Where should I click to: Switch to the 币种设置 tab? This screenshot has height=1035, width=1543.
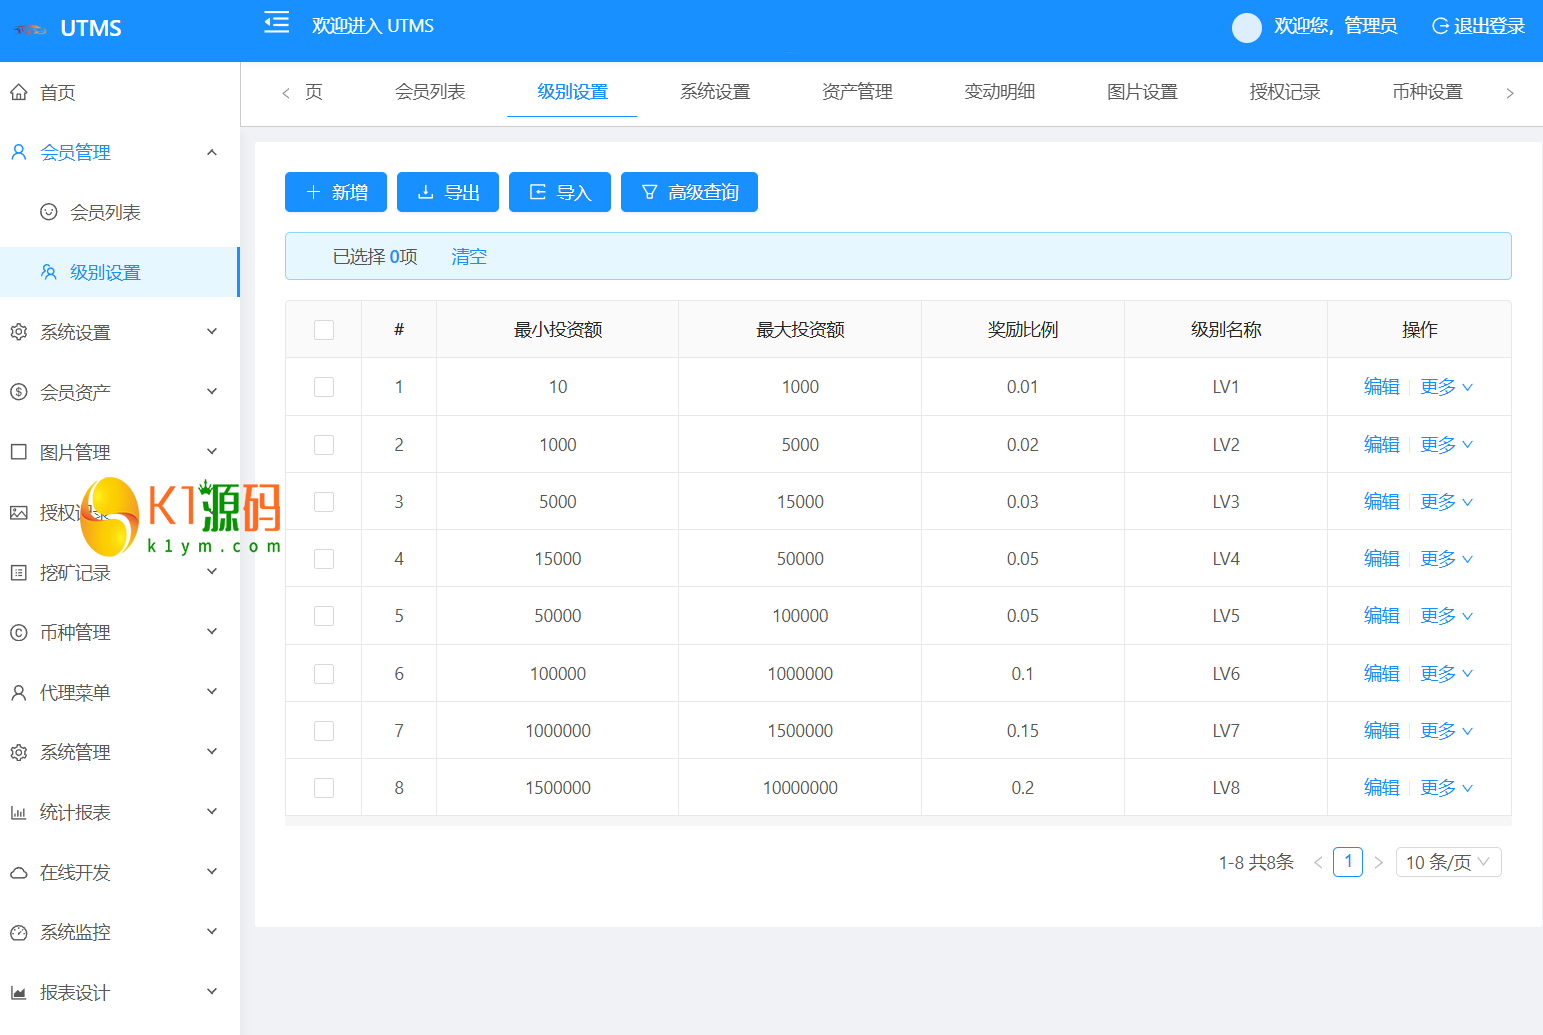tap(1427, 92)
